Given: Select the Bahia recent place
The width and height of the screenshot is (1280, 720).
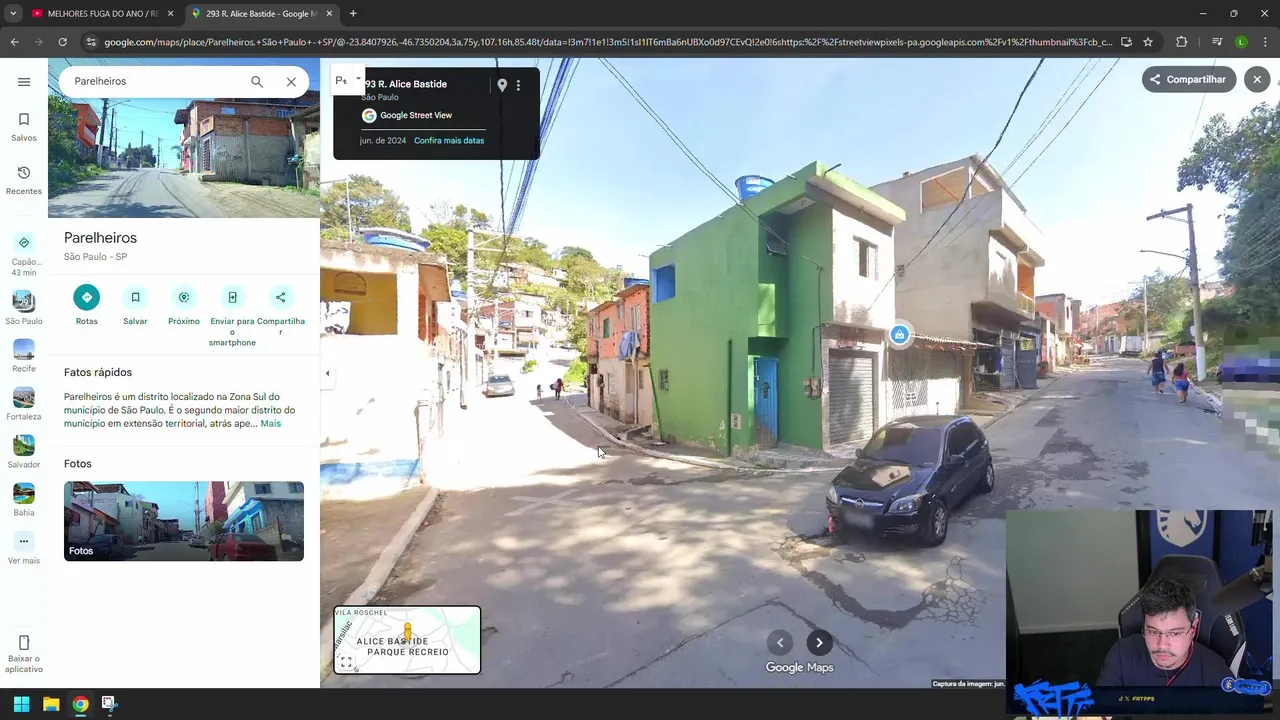Looking at the screenshot, I should pyautogui.click(x=24, y=500).
